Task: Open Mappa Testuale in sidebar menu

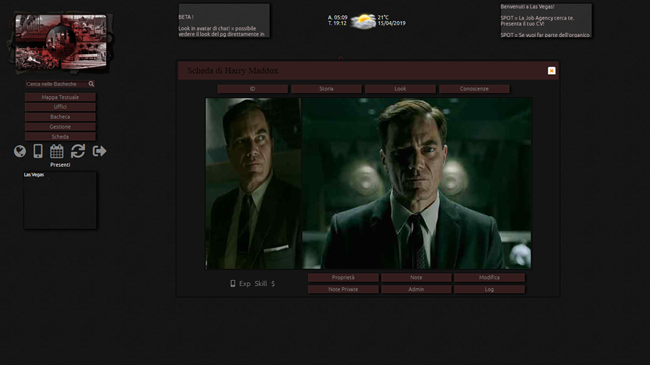Action: point(60,97)
